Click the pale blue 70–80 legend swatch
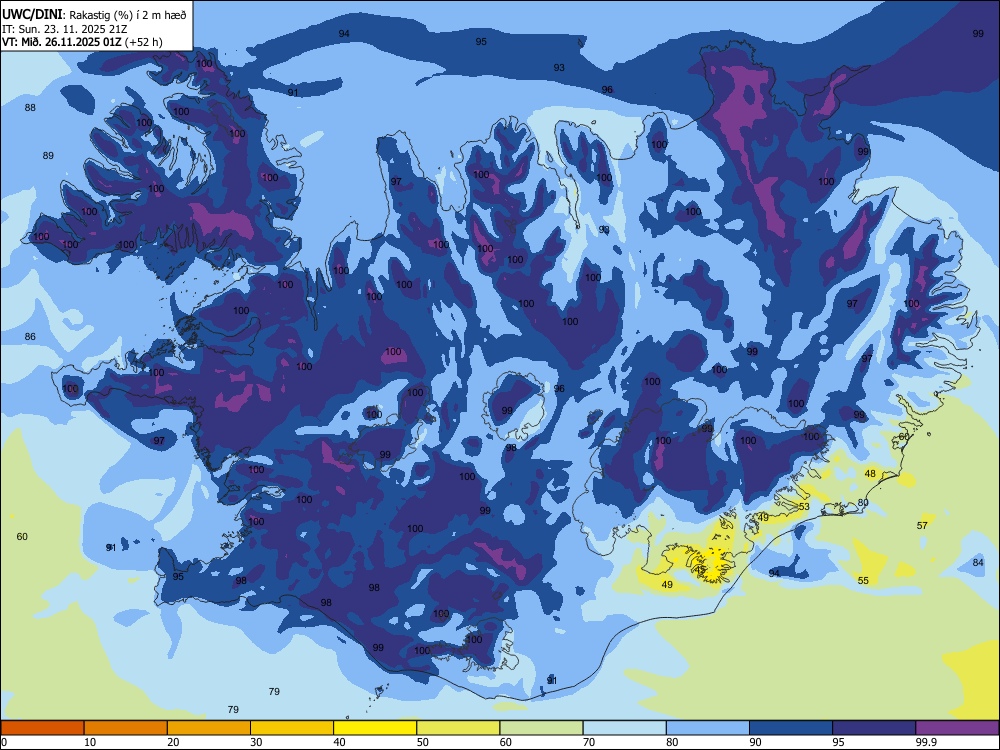1000x750 pixels. 625,728
